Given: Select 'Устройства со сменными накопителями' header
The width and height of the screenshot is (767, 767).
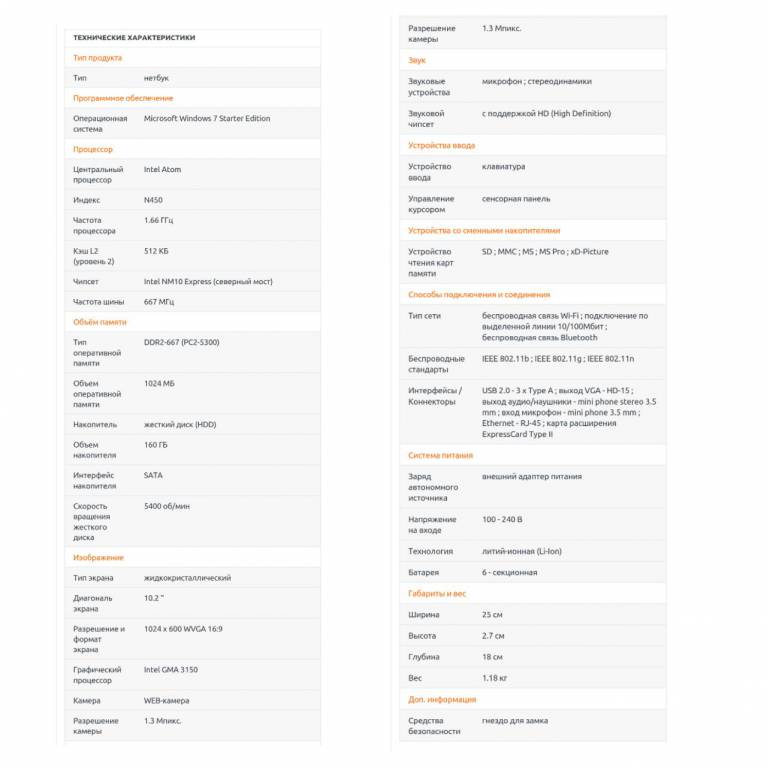Looking at the screenshot, I should point(484,230).
